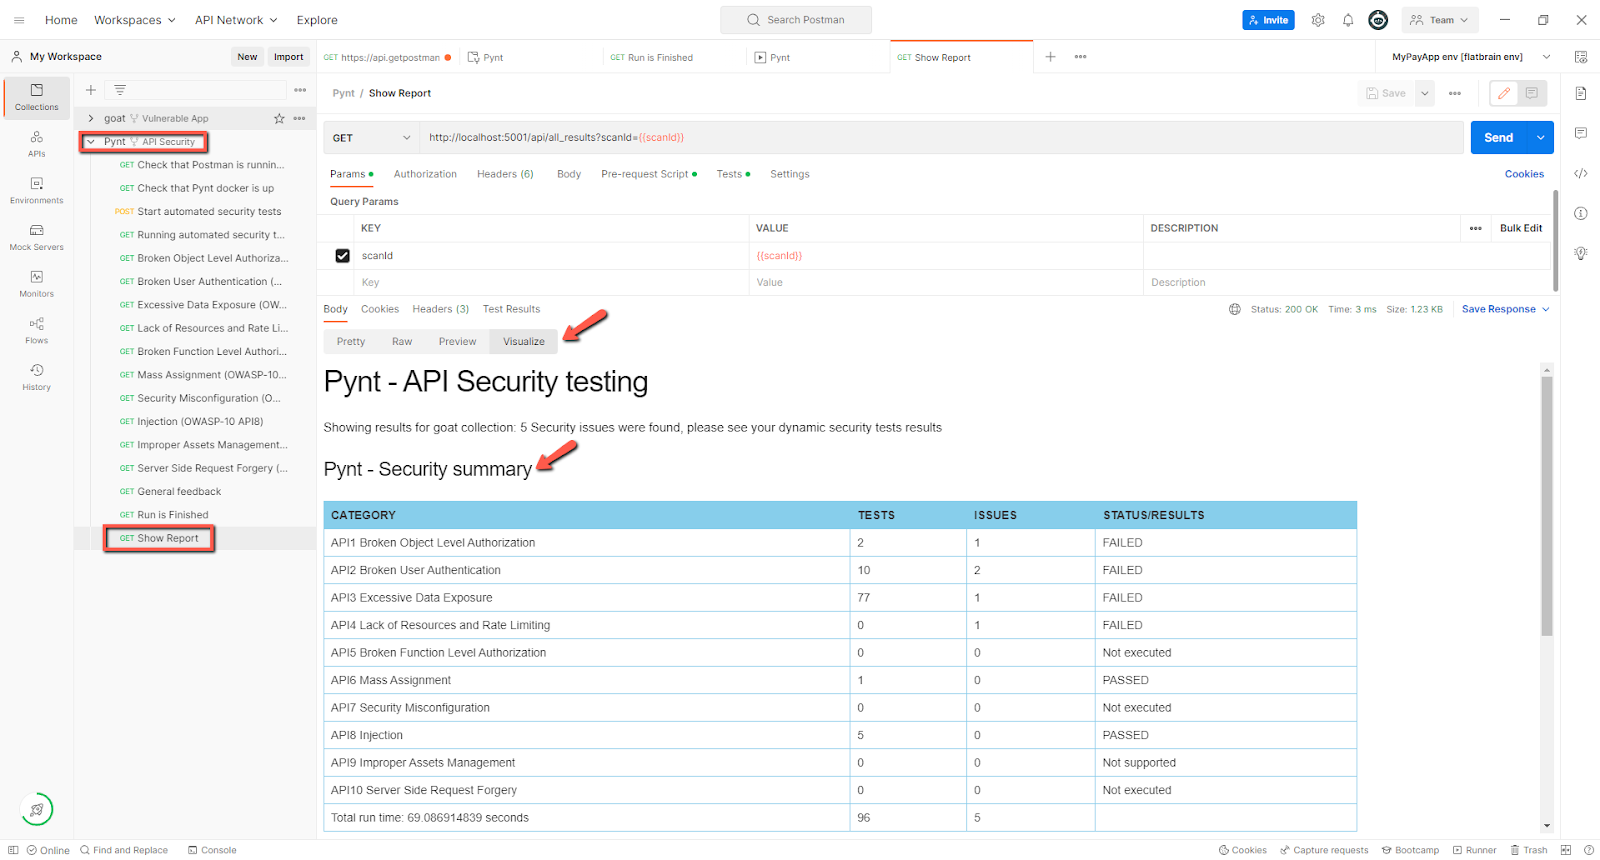This screenshot has width=1600, height=860.
Task: Open the Cookies link under Send
Action: pos(1524,174)
